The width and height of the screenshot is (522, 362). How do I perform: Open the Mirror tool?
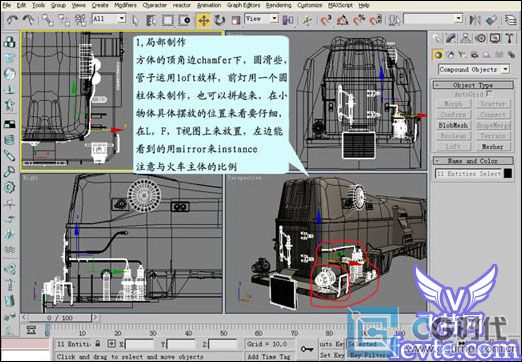(475, 20)
